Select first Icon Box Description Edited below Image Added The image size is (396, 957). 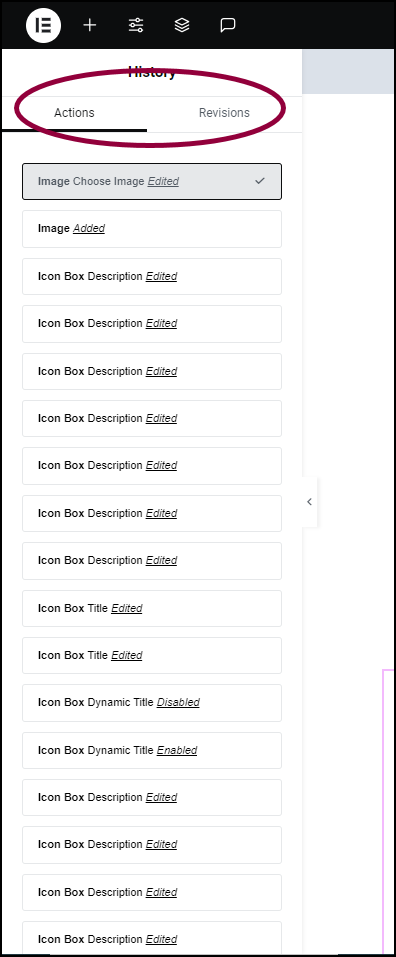pyautogui.click(x=152, y=276)
